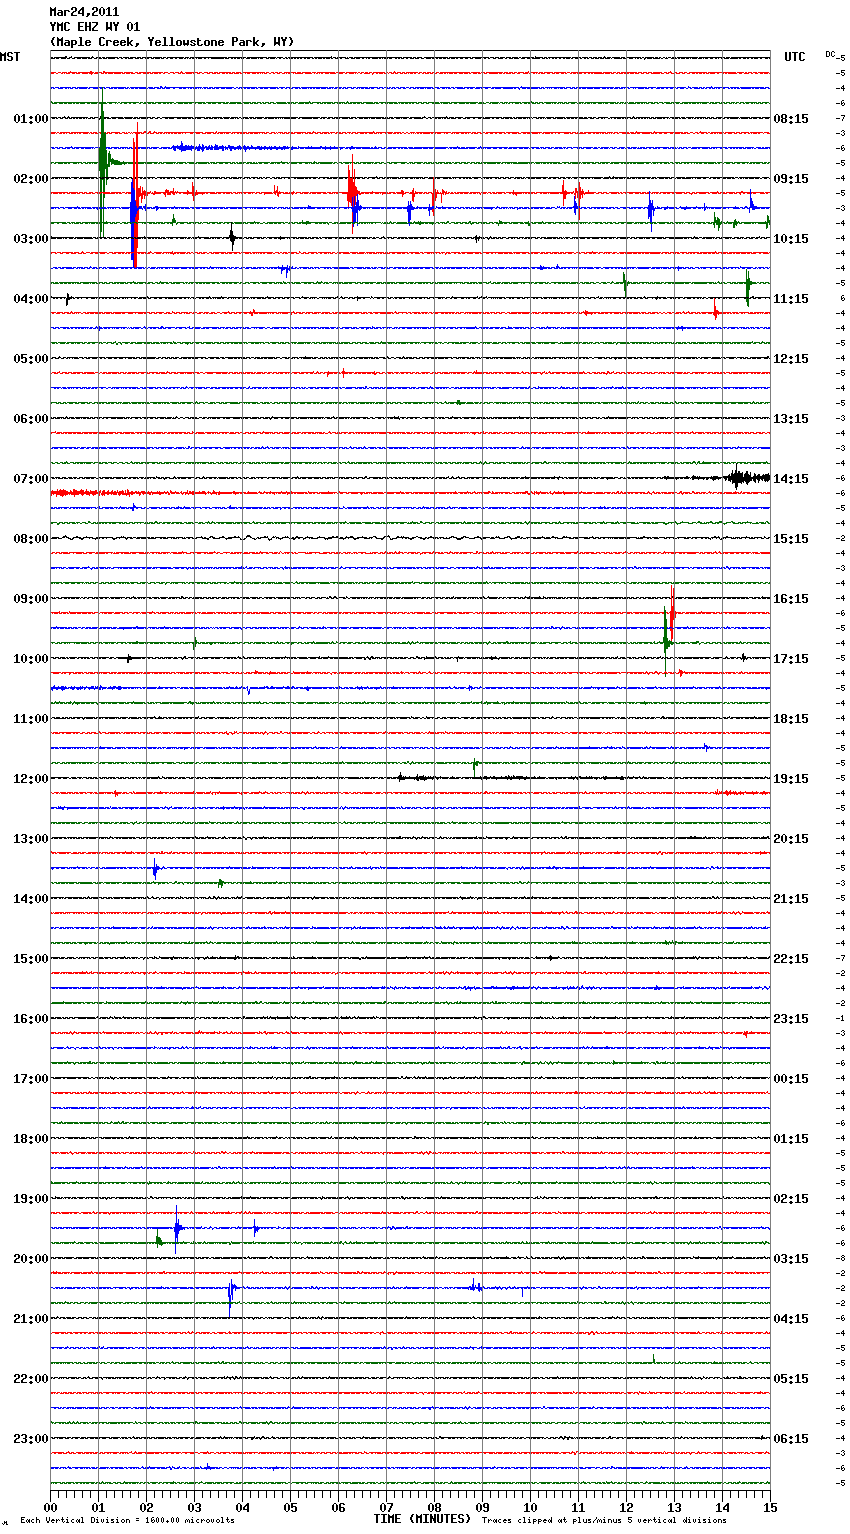Viewport: 850px width, 1534px height.
Task: Click the 19:15 UTC time label
Action: [791, 779]
